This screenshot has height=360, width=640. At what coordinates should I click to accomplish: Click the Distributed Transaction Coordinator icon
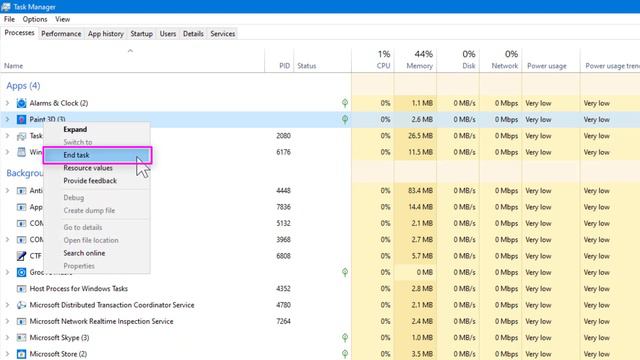pos(21,305)
